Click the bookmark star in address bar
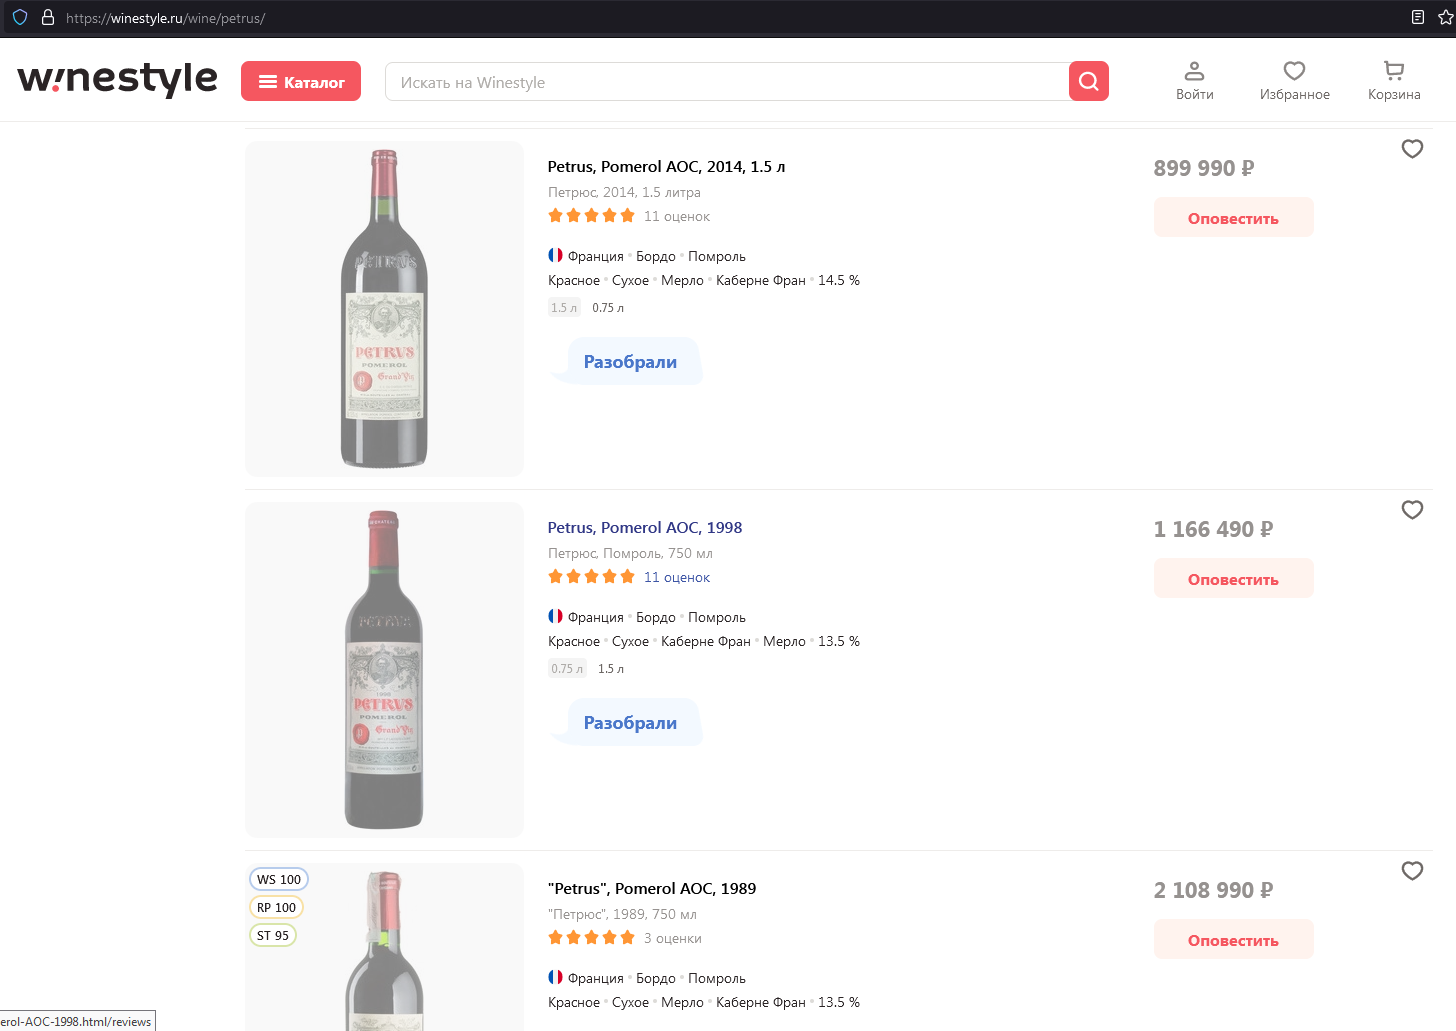The image size is (1456, 1031). (x=1446, y=18)
